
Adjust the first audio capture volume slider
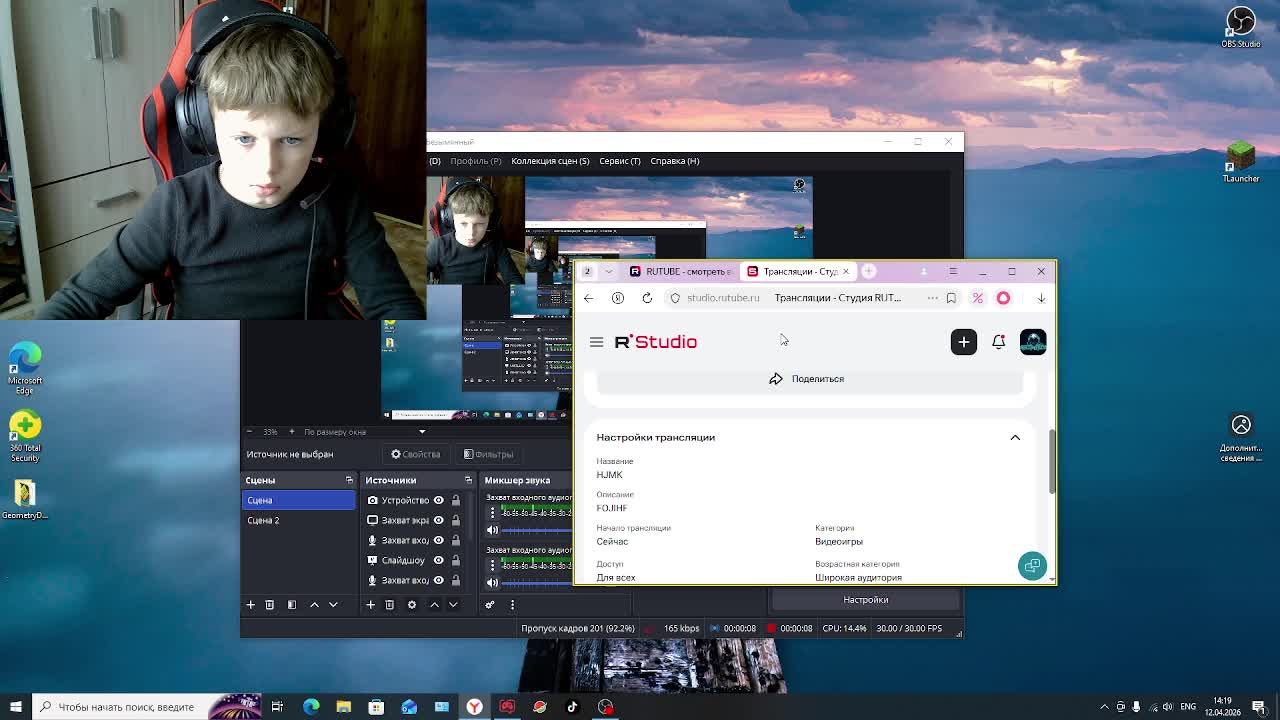[x=536, y=530]
